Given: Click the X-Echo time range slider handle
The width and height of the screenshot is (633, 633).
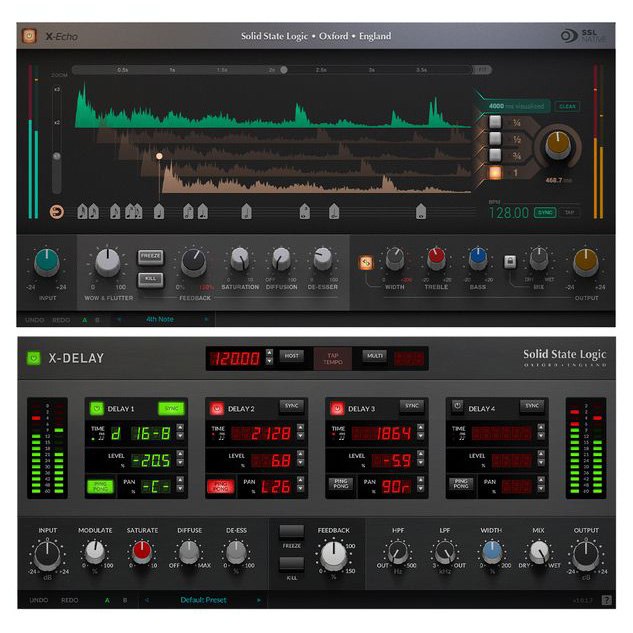Looking at the screenshot, I should [x=284, y=70].
